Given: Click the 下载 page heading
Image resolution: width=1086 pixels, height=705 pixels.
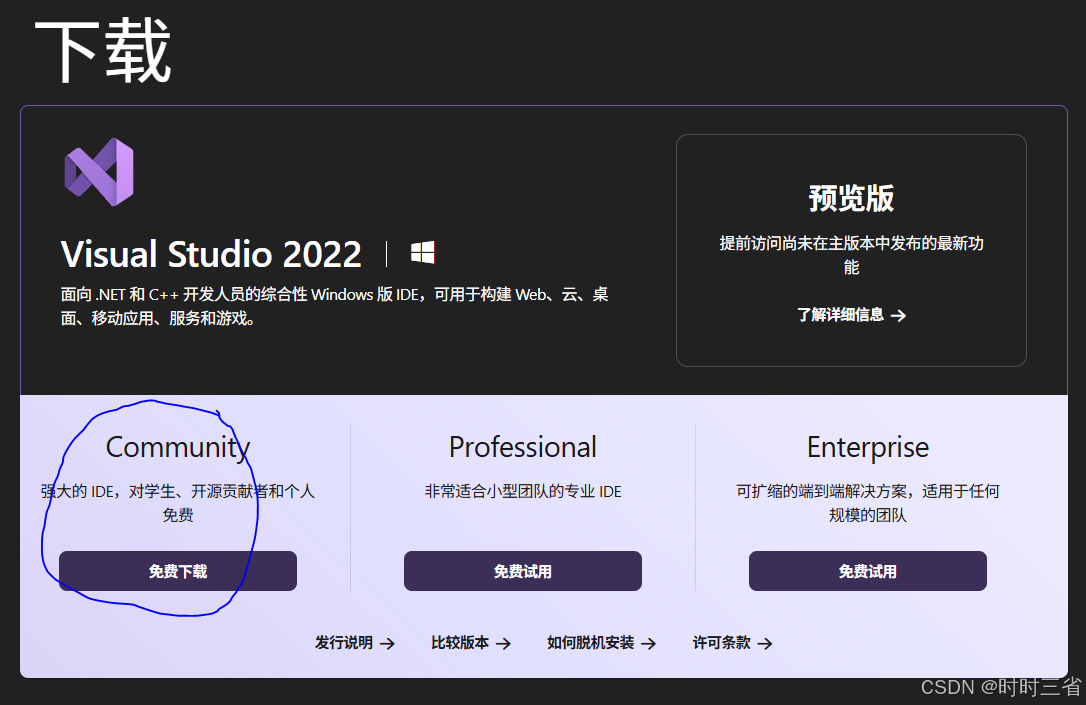Looking at the screenshot, I should (x=103, y=51).
